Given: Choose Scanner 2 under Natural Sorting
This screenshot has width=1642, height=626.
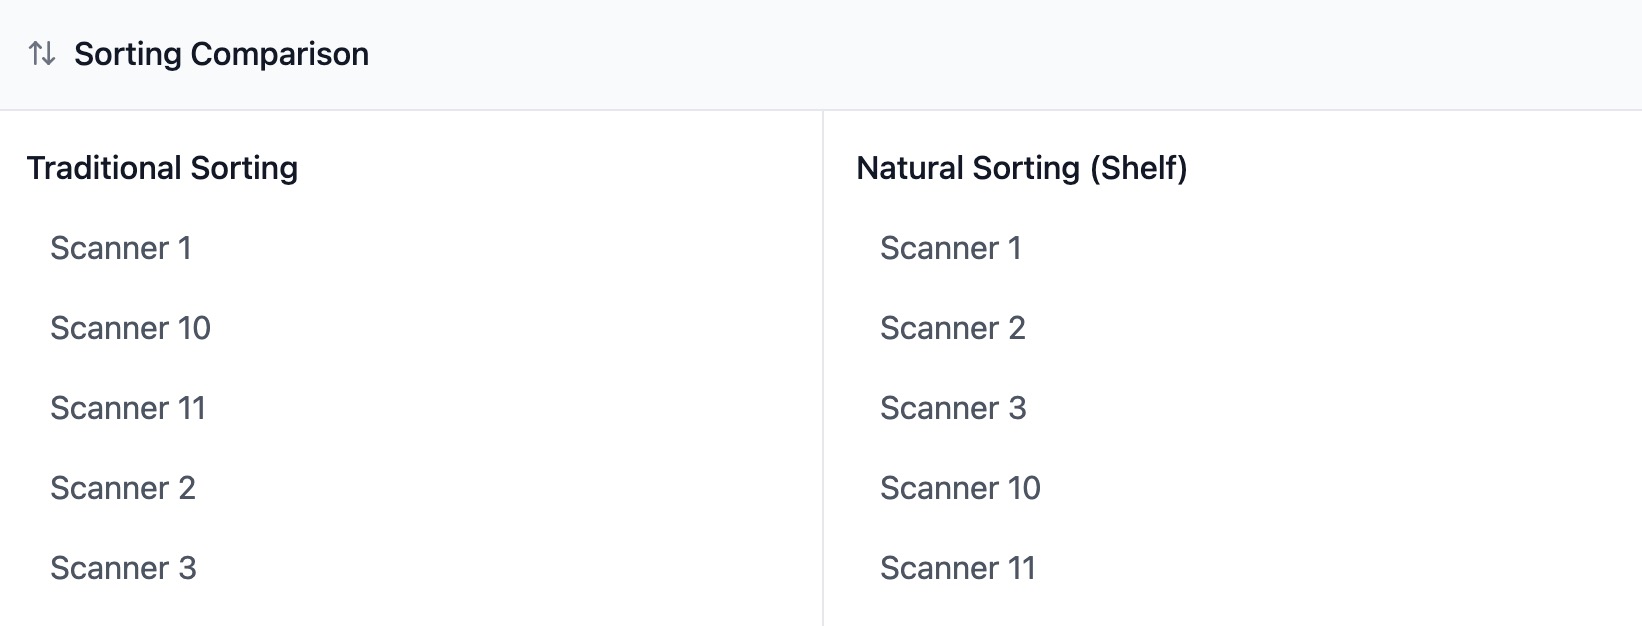Looking at the screenshot, I should [953, 328].
